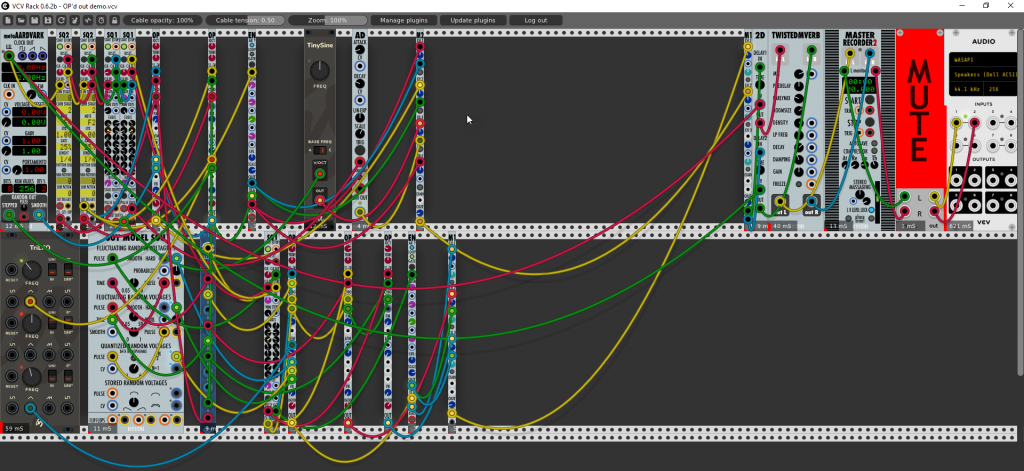Screen dimensions: 1024x471
Task: Toggle top TriLFO 180° phase switch
Action: click(68, 268)
